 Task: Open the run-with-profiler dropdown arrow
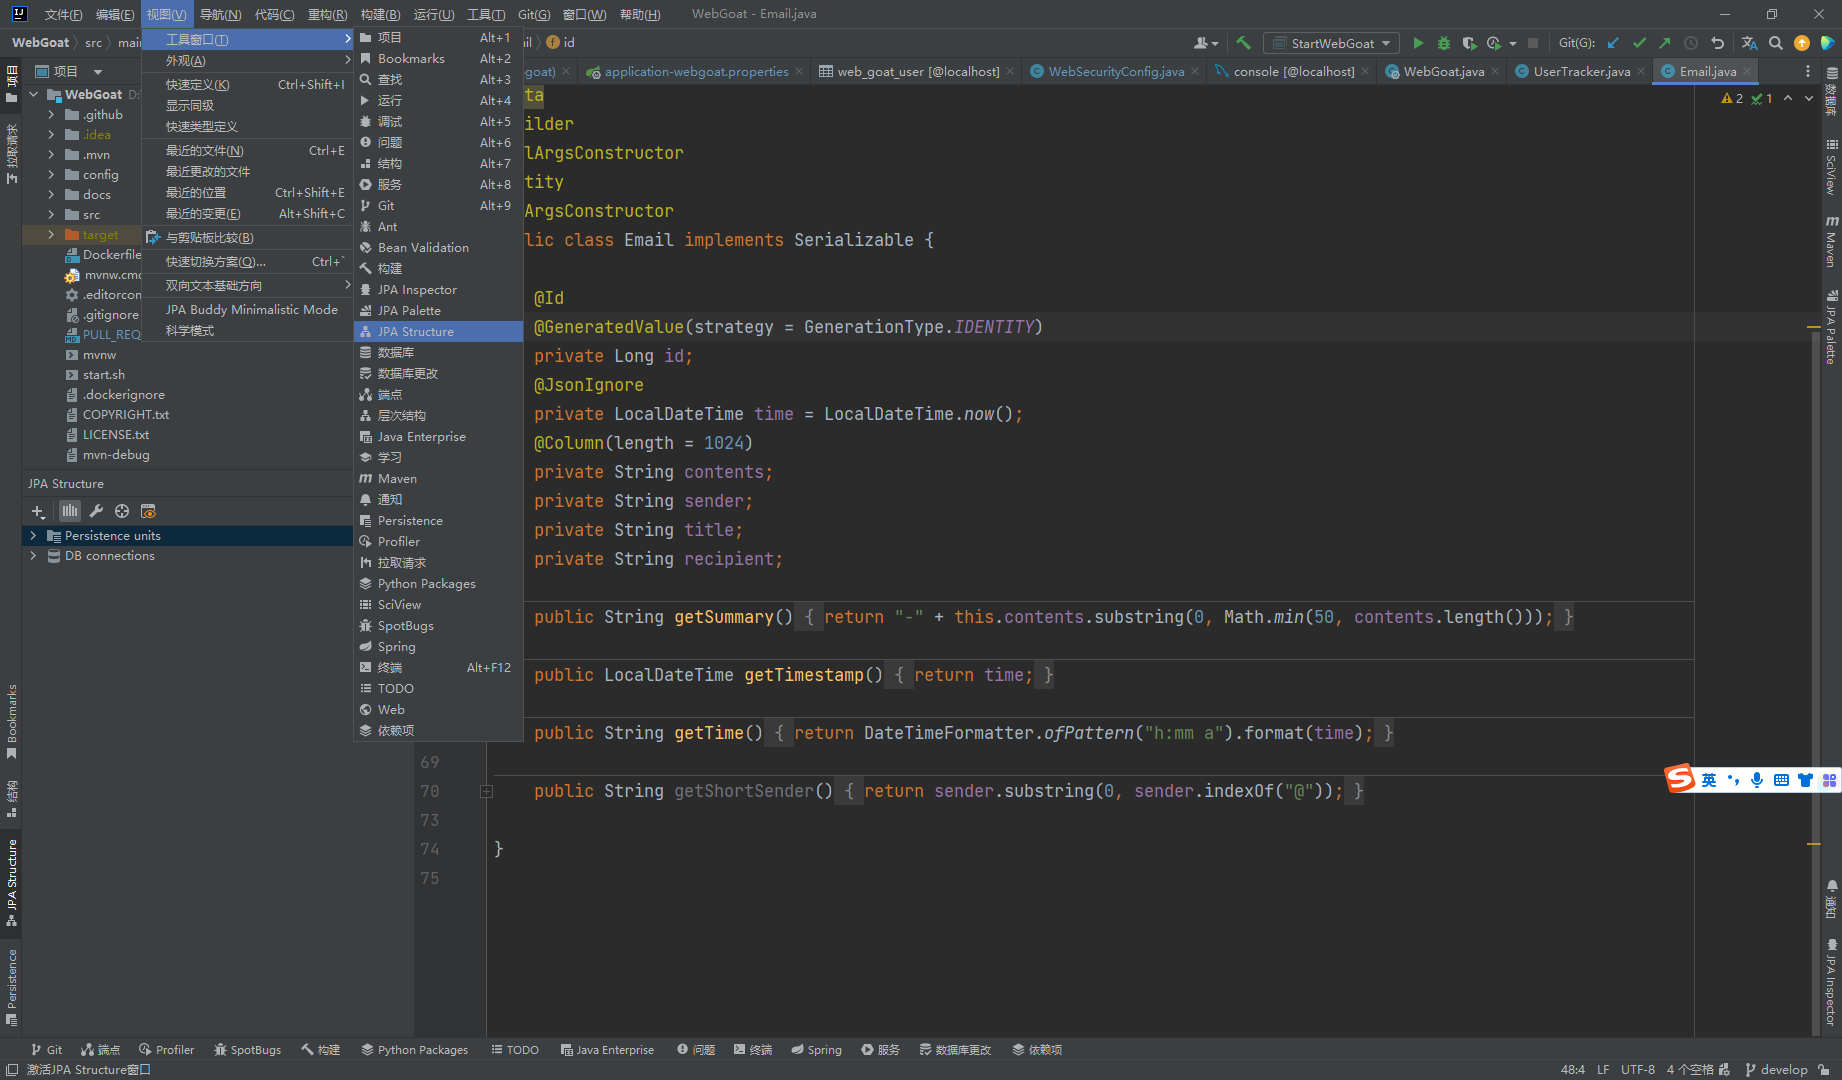[1512, 43]
